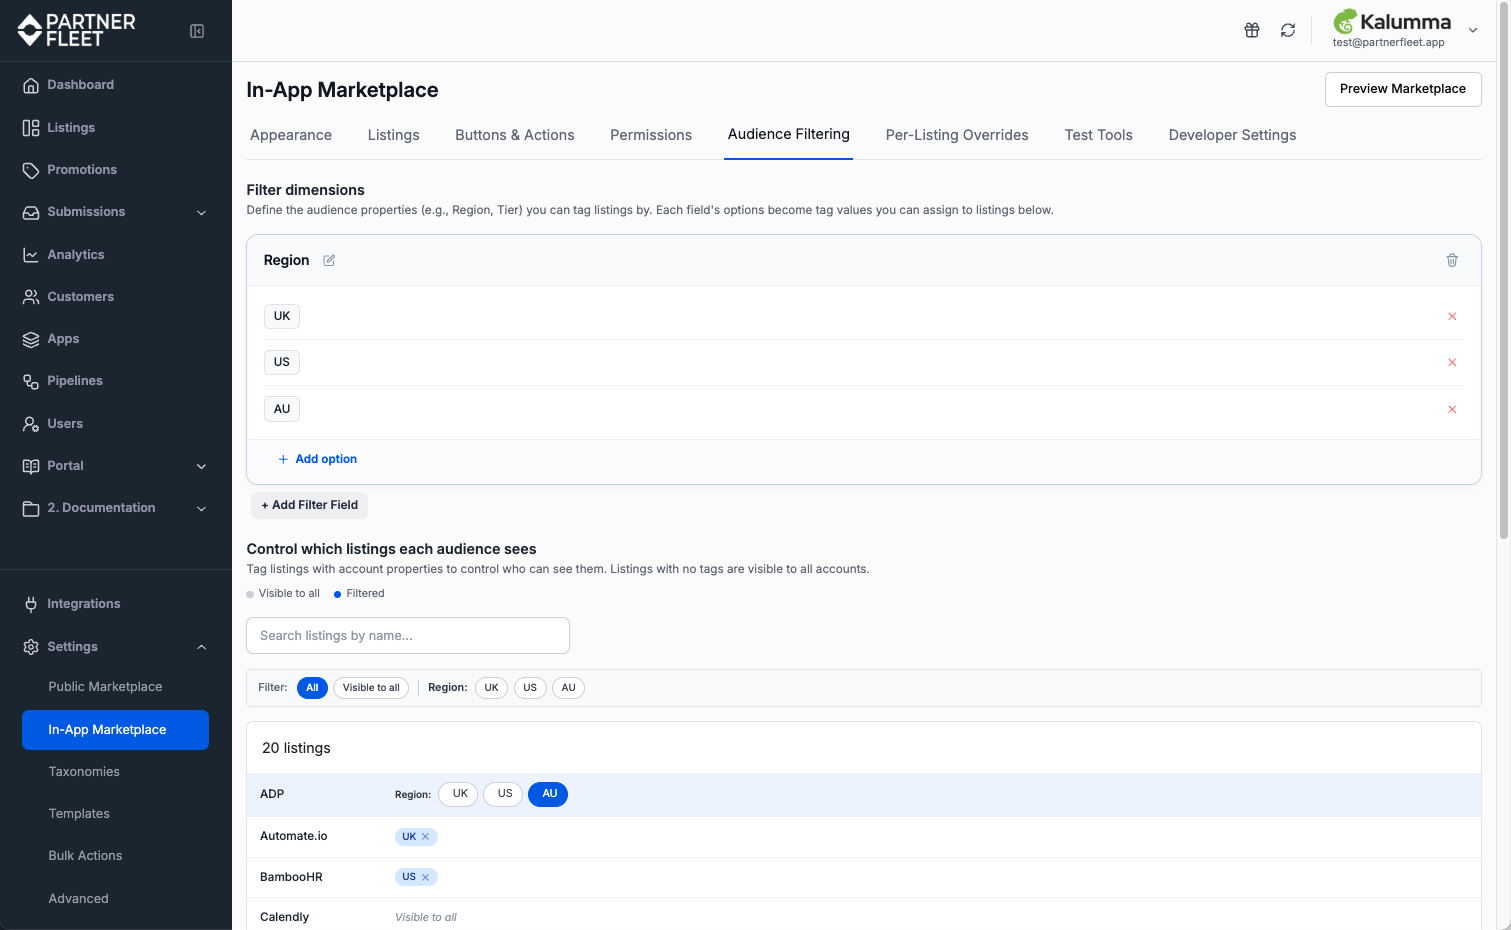Filter listings by UK region pill
The image size is (1511, 930).
pos(491,688)
